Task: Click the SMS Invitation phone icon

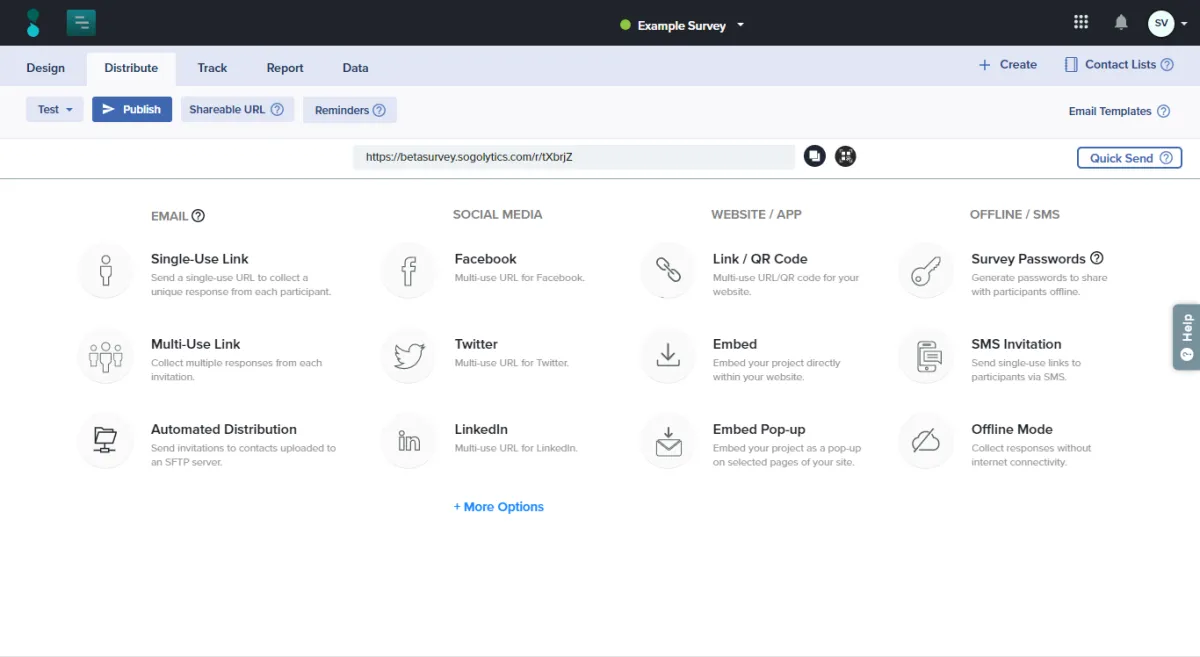Action: [x=926, y=355]
